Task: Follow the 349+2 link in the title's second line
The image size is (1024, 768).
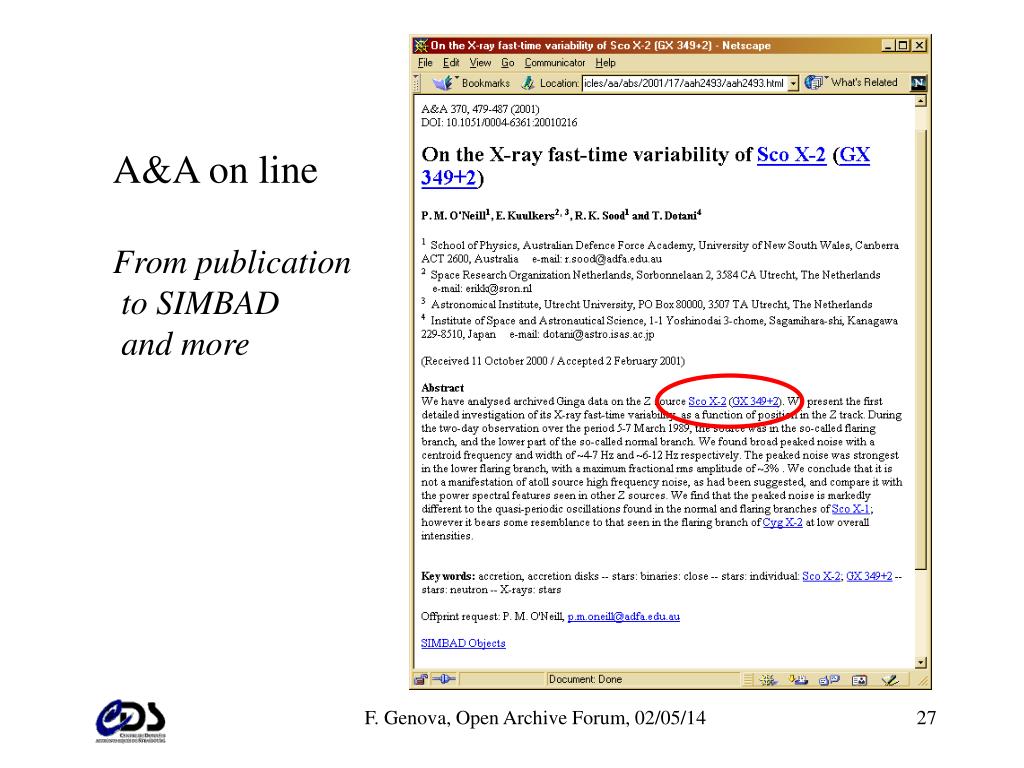Action: coord(448,177)
